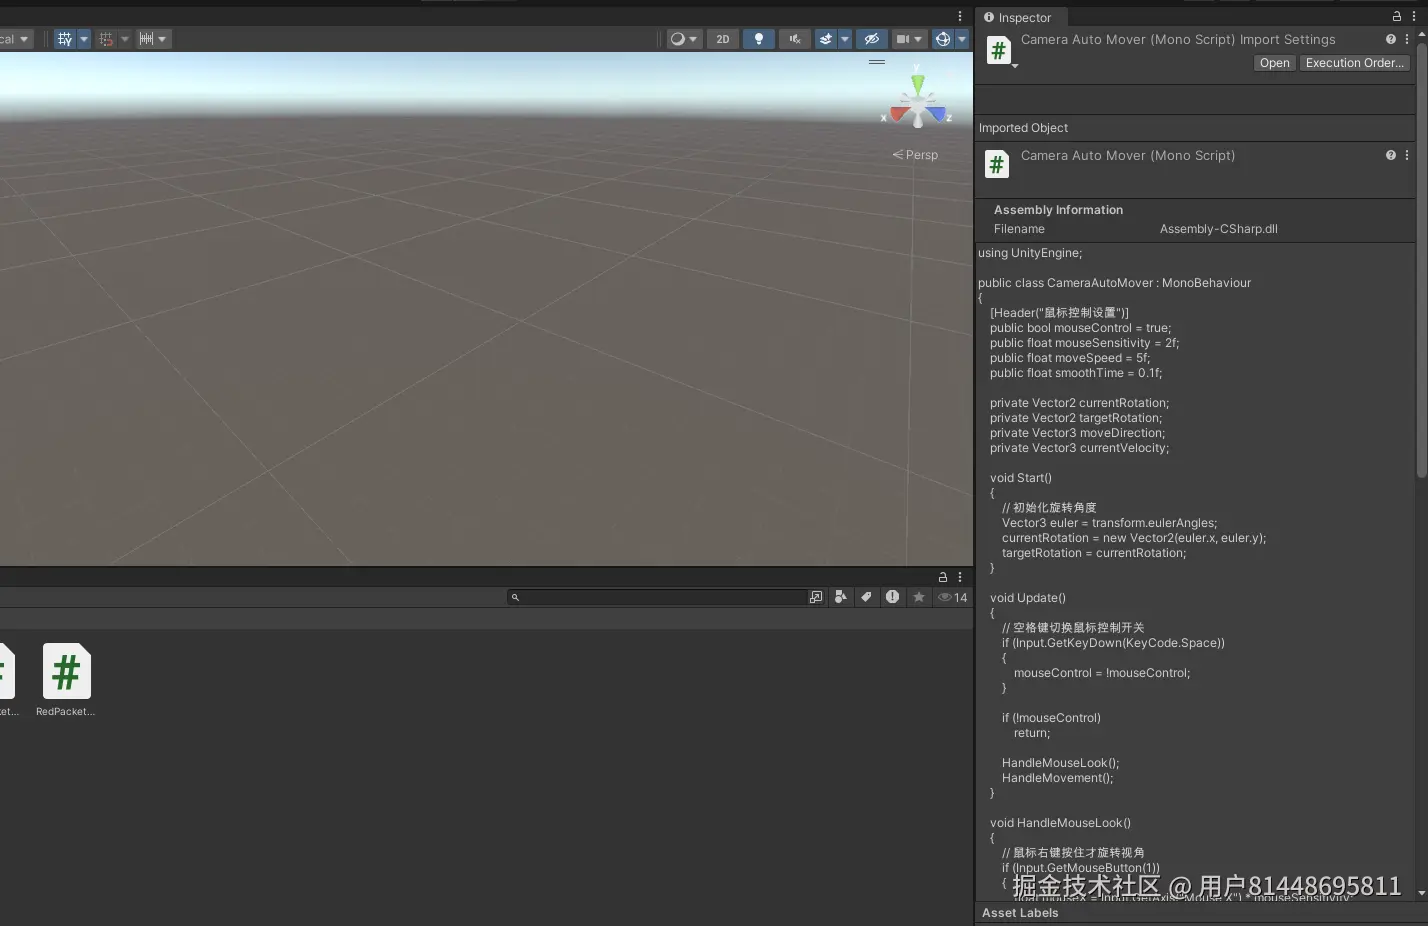Toggle scene audio mute button
The width and height of the screenshot is (1428, 926).
tap(794, 39)
